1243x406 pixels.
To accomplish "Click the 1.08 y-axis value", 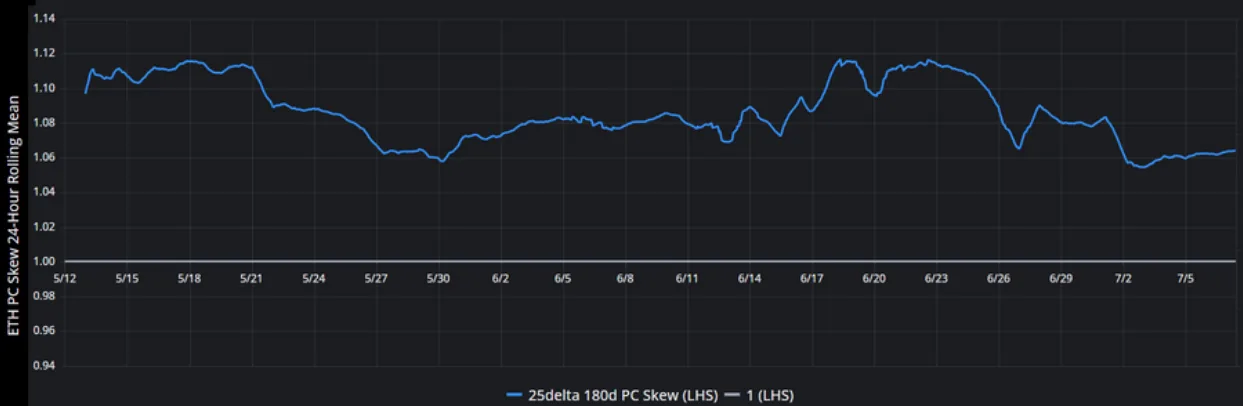I will [44, 123].
